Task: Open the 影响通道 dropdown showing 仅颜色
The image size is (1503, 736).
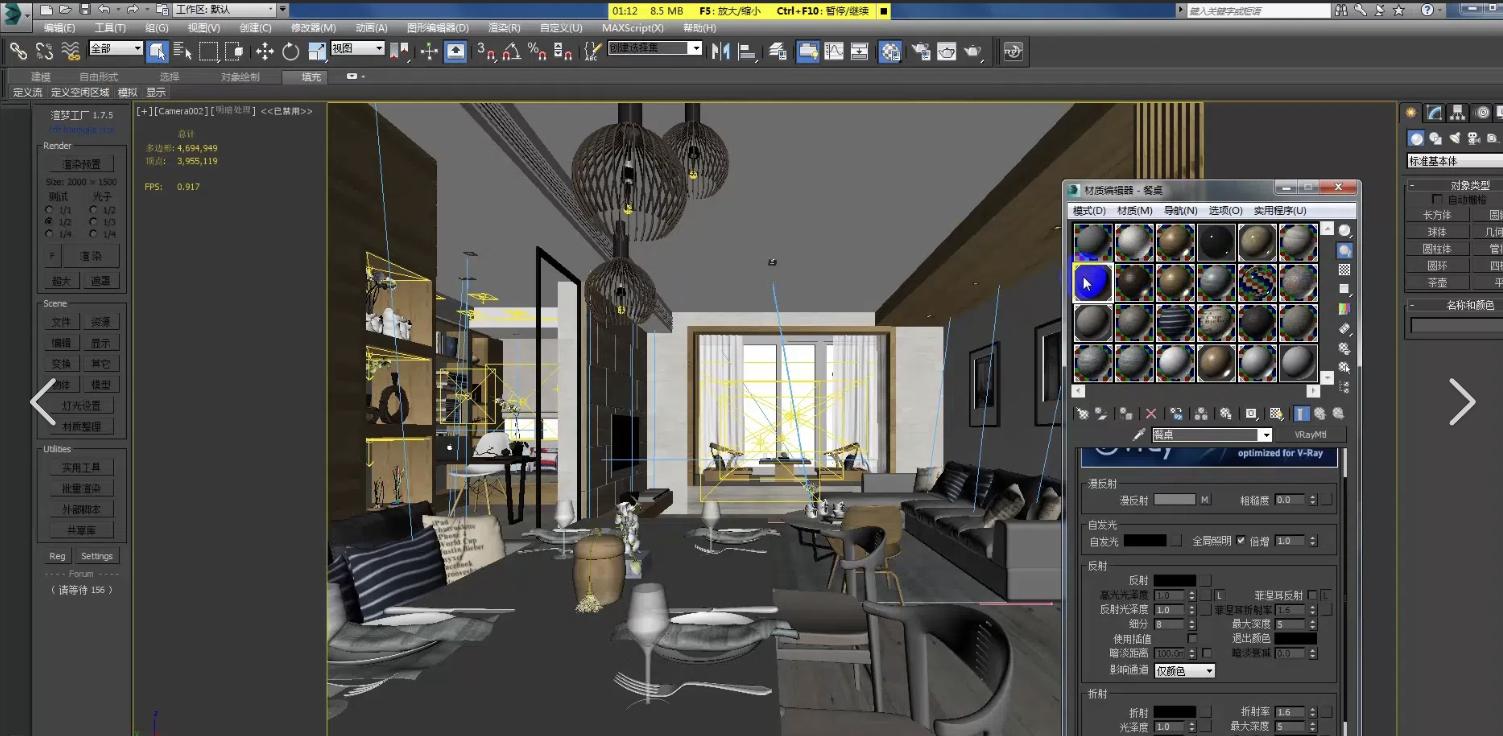Action: coord(1185,671)
